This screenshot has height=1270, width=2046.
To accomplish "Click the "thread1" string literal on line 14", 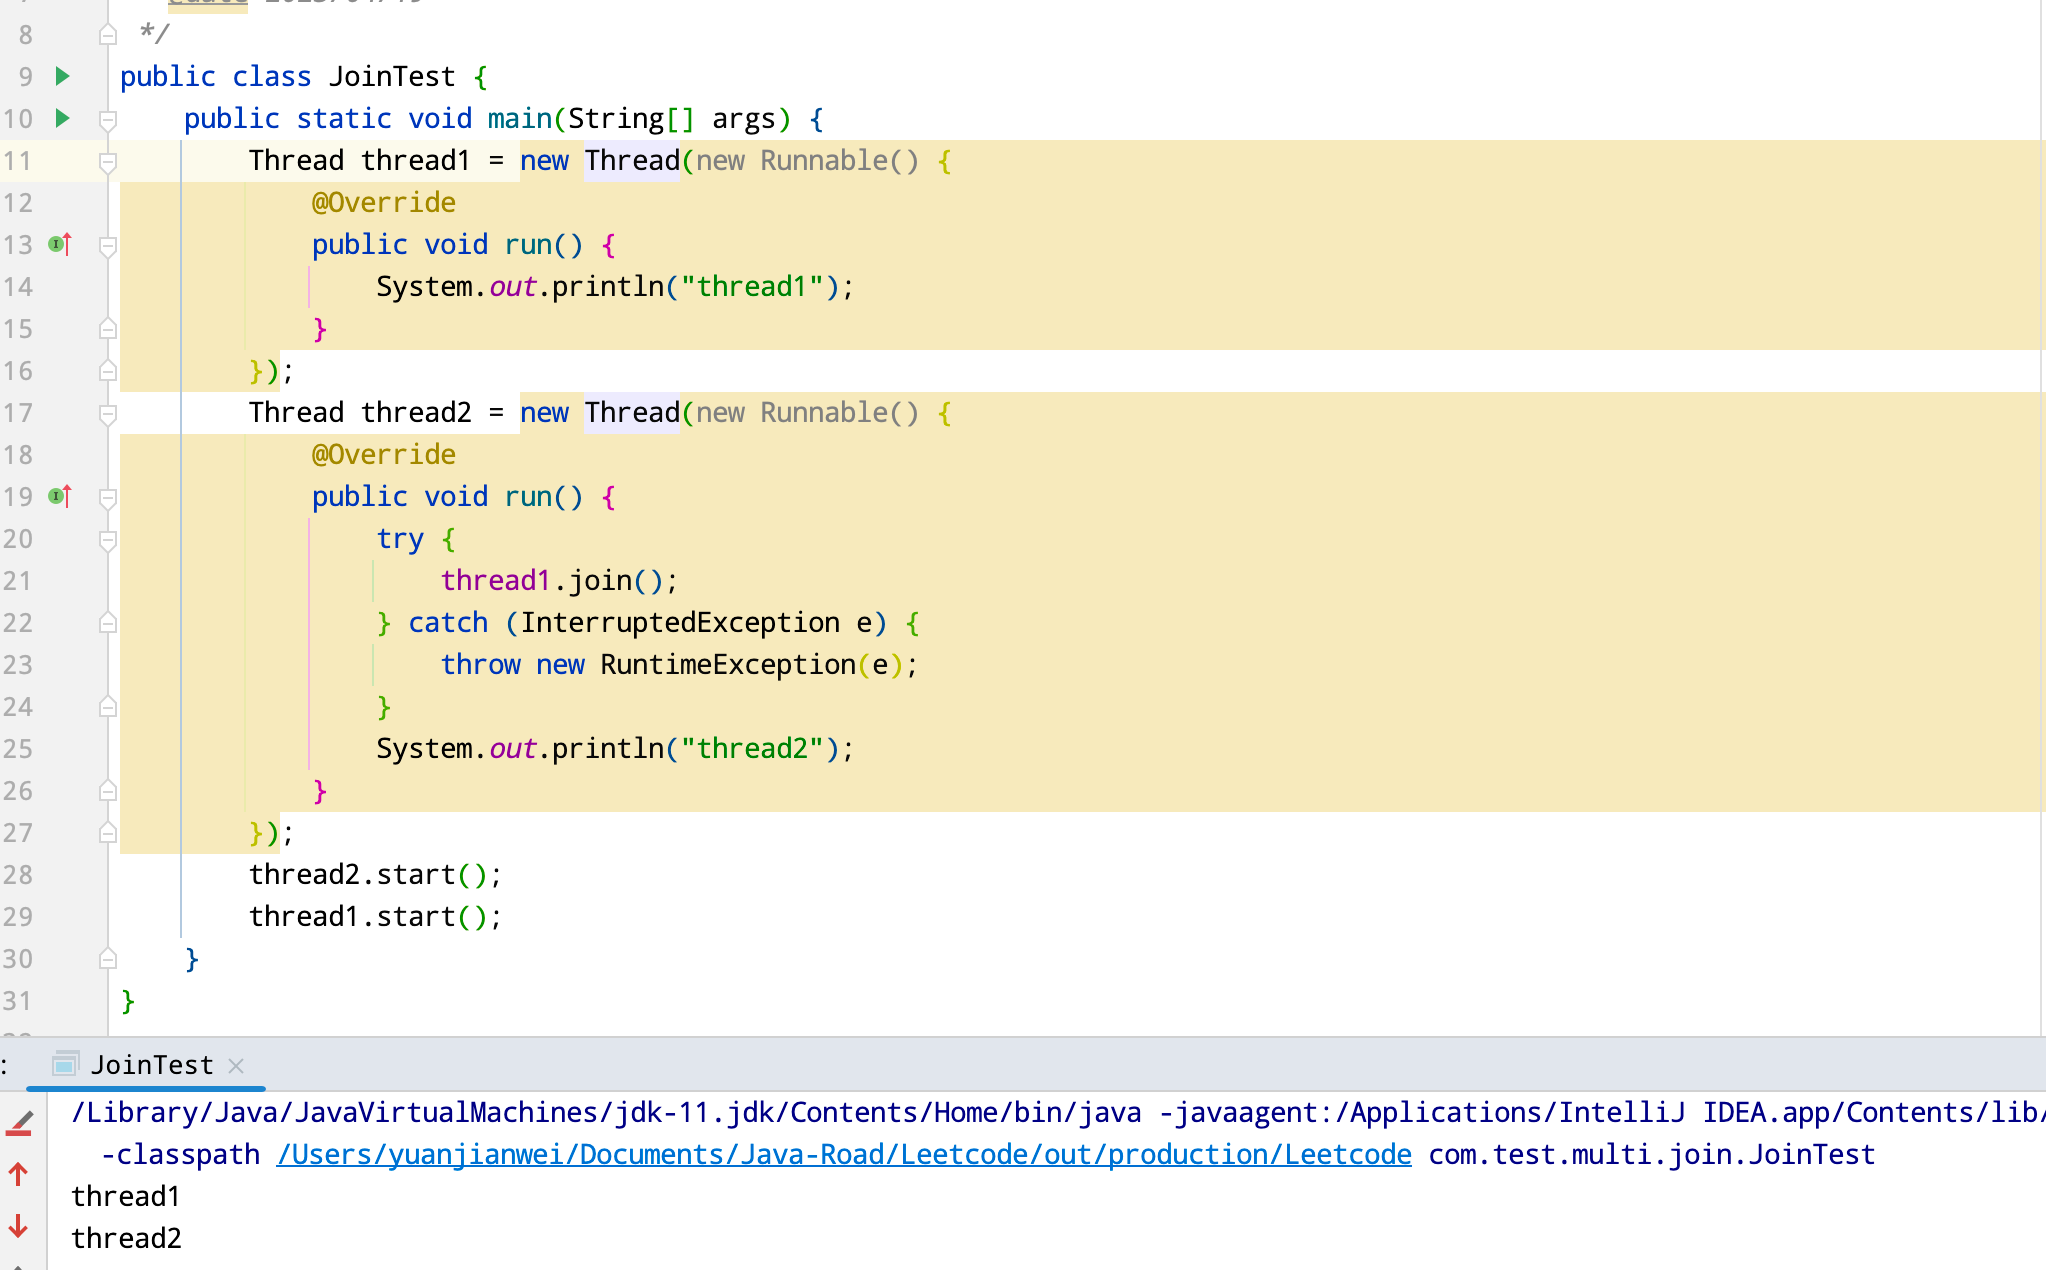I will click(752, 286).
